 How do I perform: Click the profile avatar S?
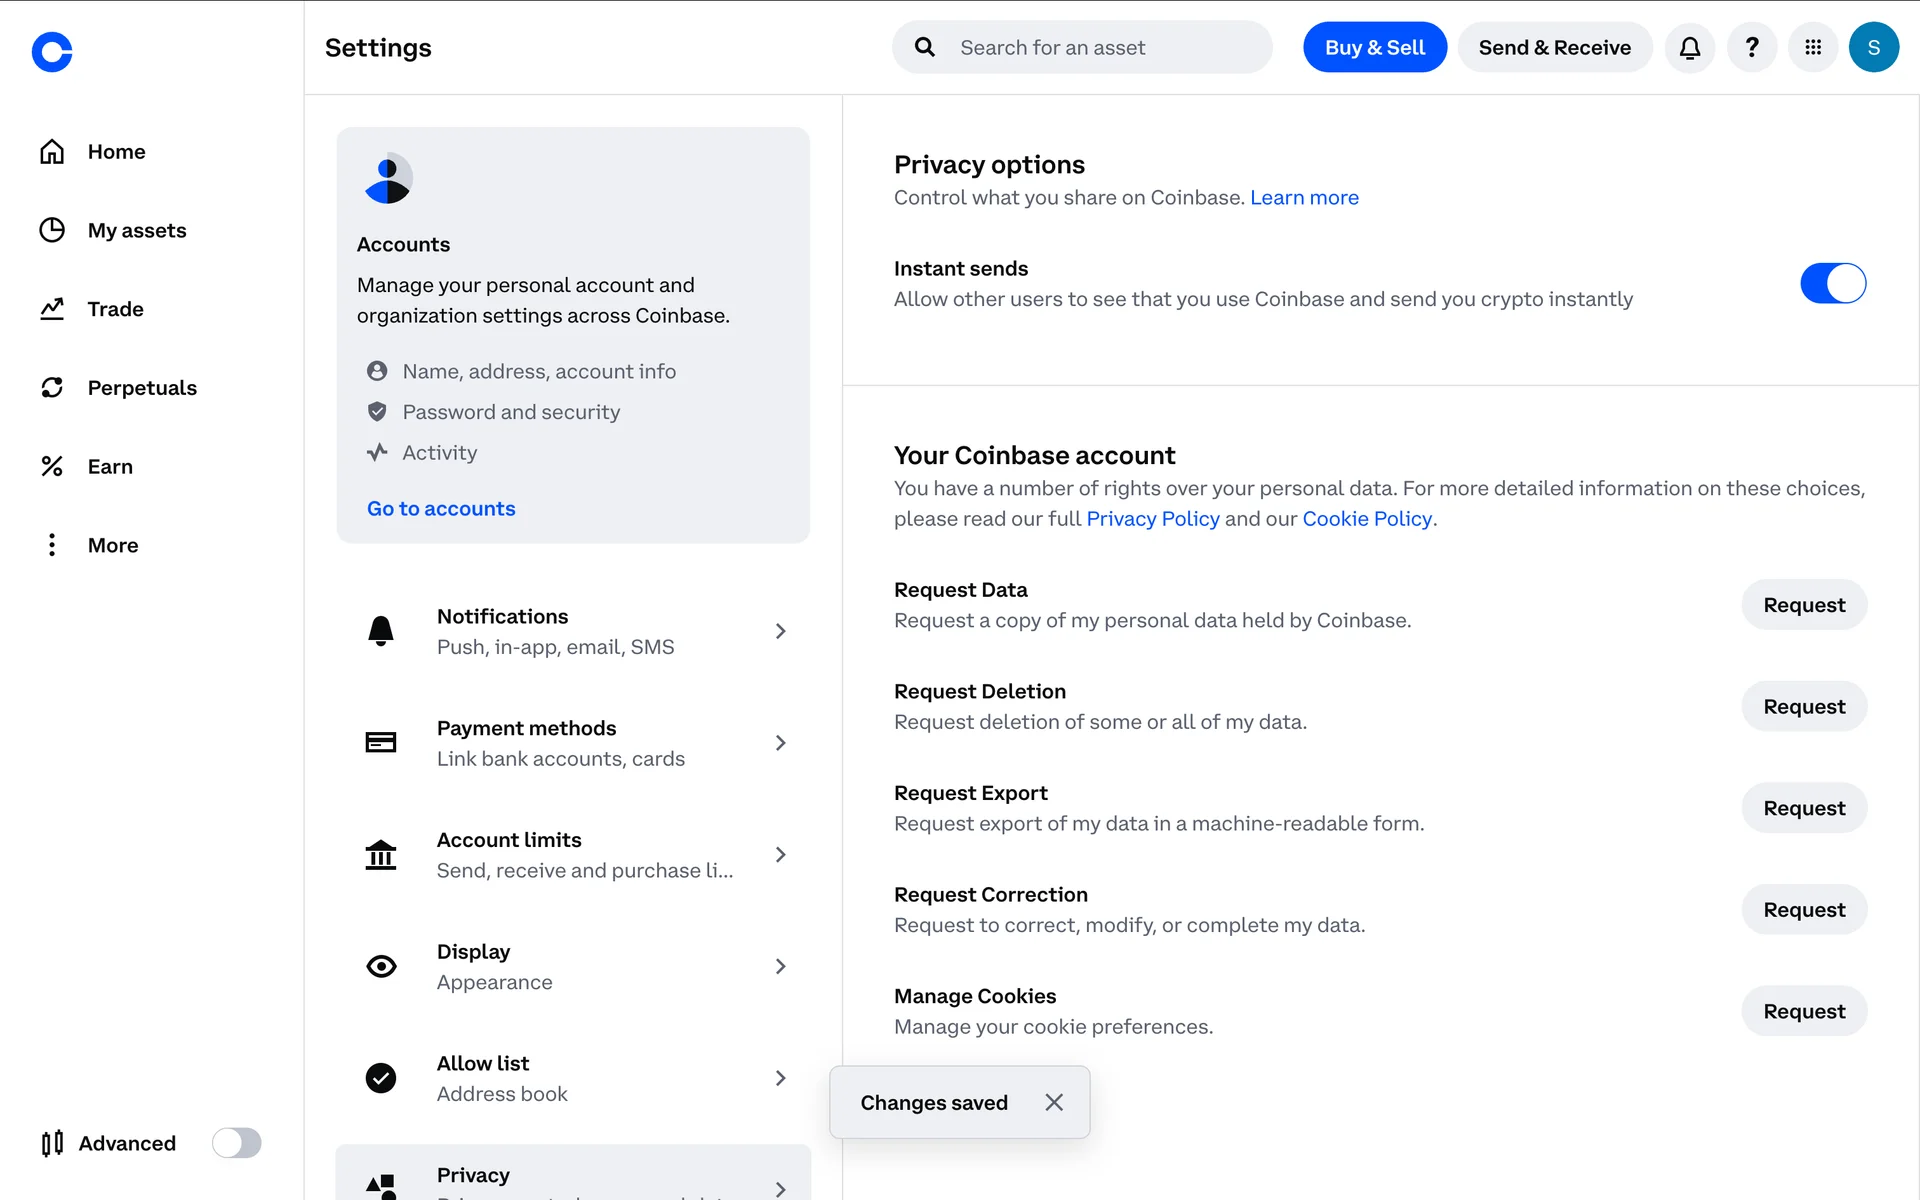[1873, 48]
